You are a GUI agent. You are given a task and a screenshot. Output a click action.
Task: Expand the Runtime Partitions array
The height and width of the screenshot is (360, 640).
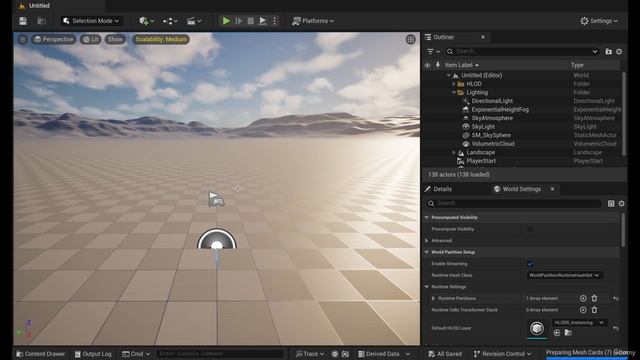tap(433, 298)
